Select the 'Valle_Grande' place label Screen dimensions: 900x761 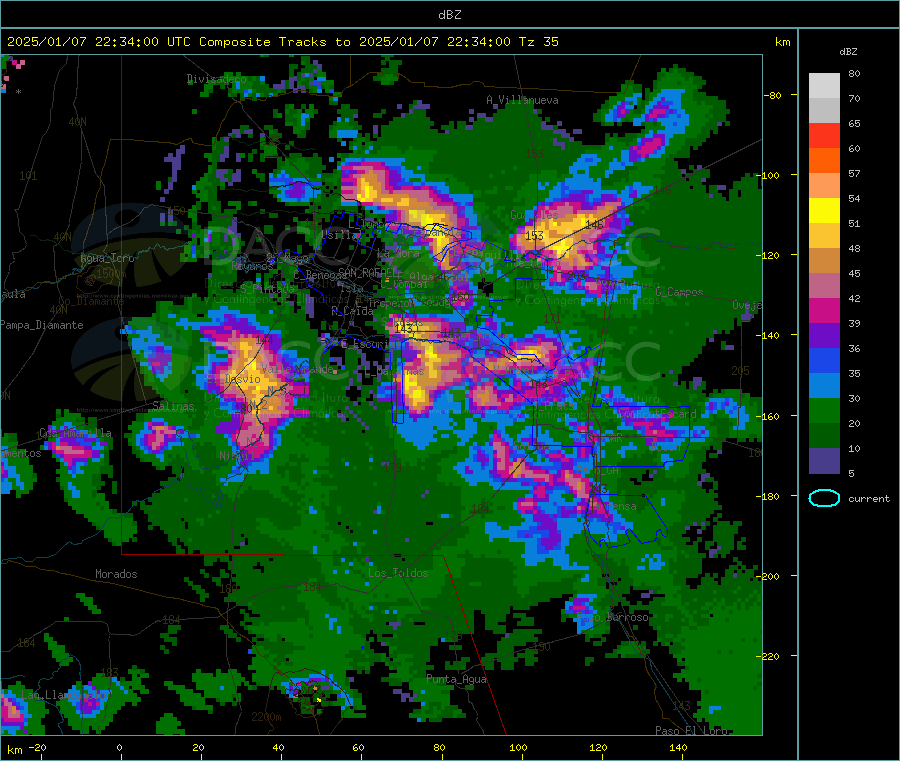coord(297,369)
